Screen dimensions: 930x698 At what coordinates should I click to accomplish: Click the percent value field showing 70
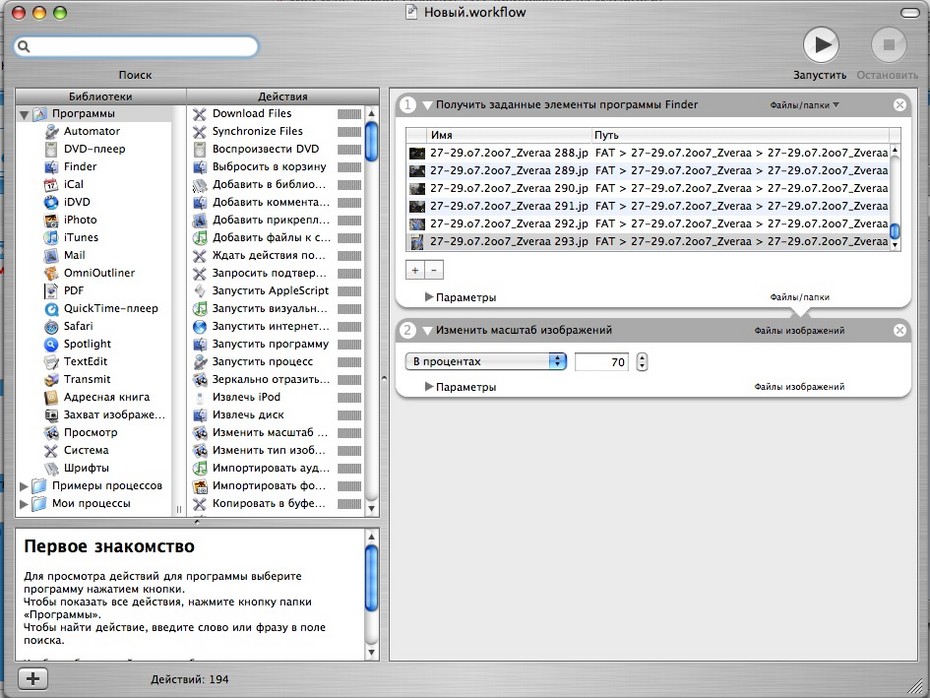[x=601, y=362]
